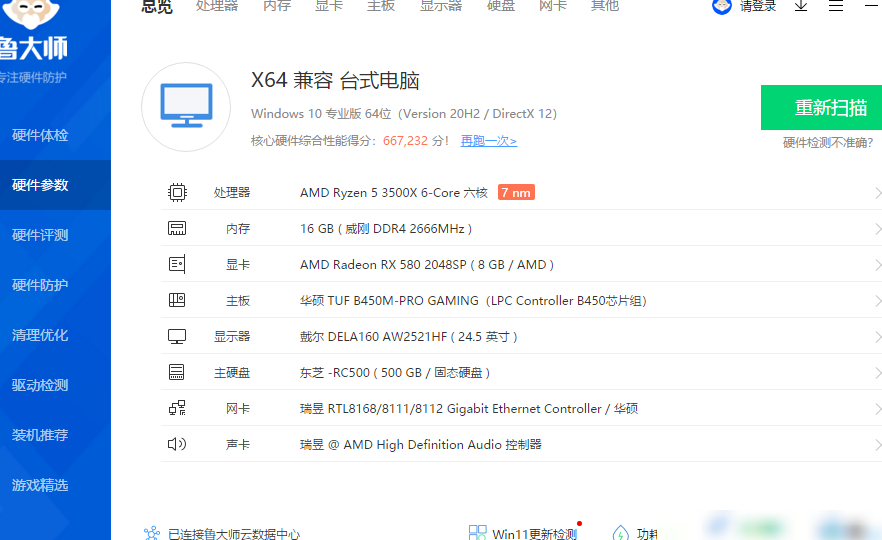Screen dimensions: 882x540
Task: Switch to the 硬盘 tab
Action: pyautogui.click(x=501, y=6)
